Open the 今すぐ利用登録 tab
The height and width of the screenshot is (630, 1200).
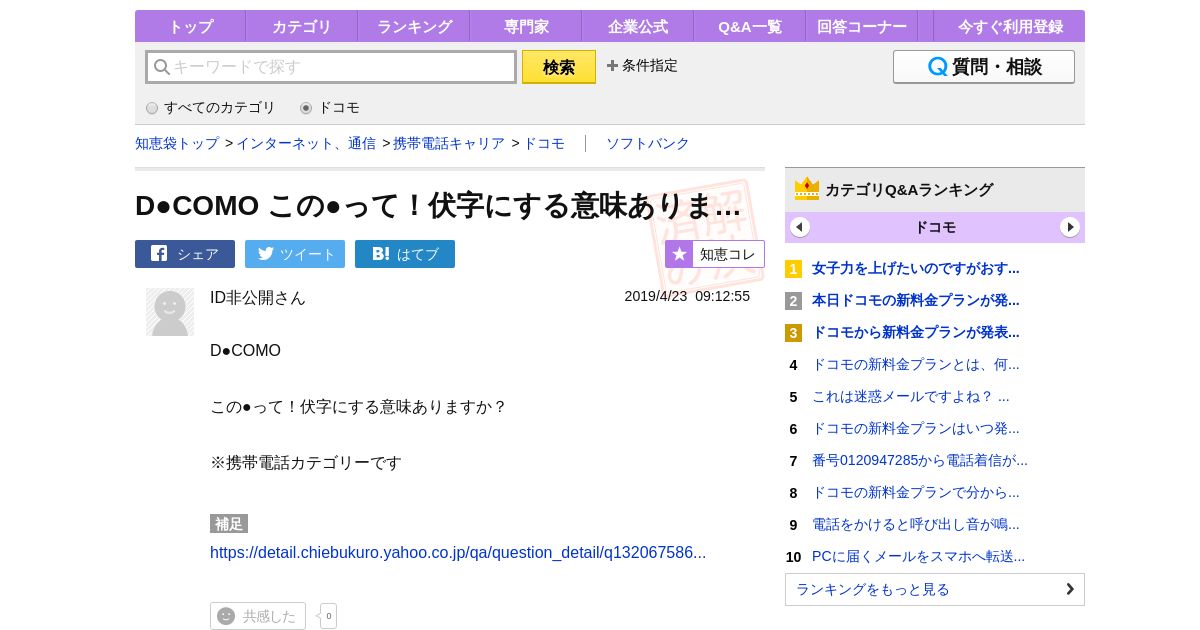pos(1010,26)
